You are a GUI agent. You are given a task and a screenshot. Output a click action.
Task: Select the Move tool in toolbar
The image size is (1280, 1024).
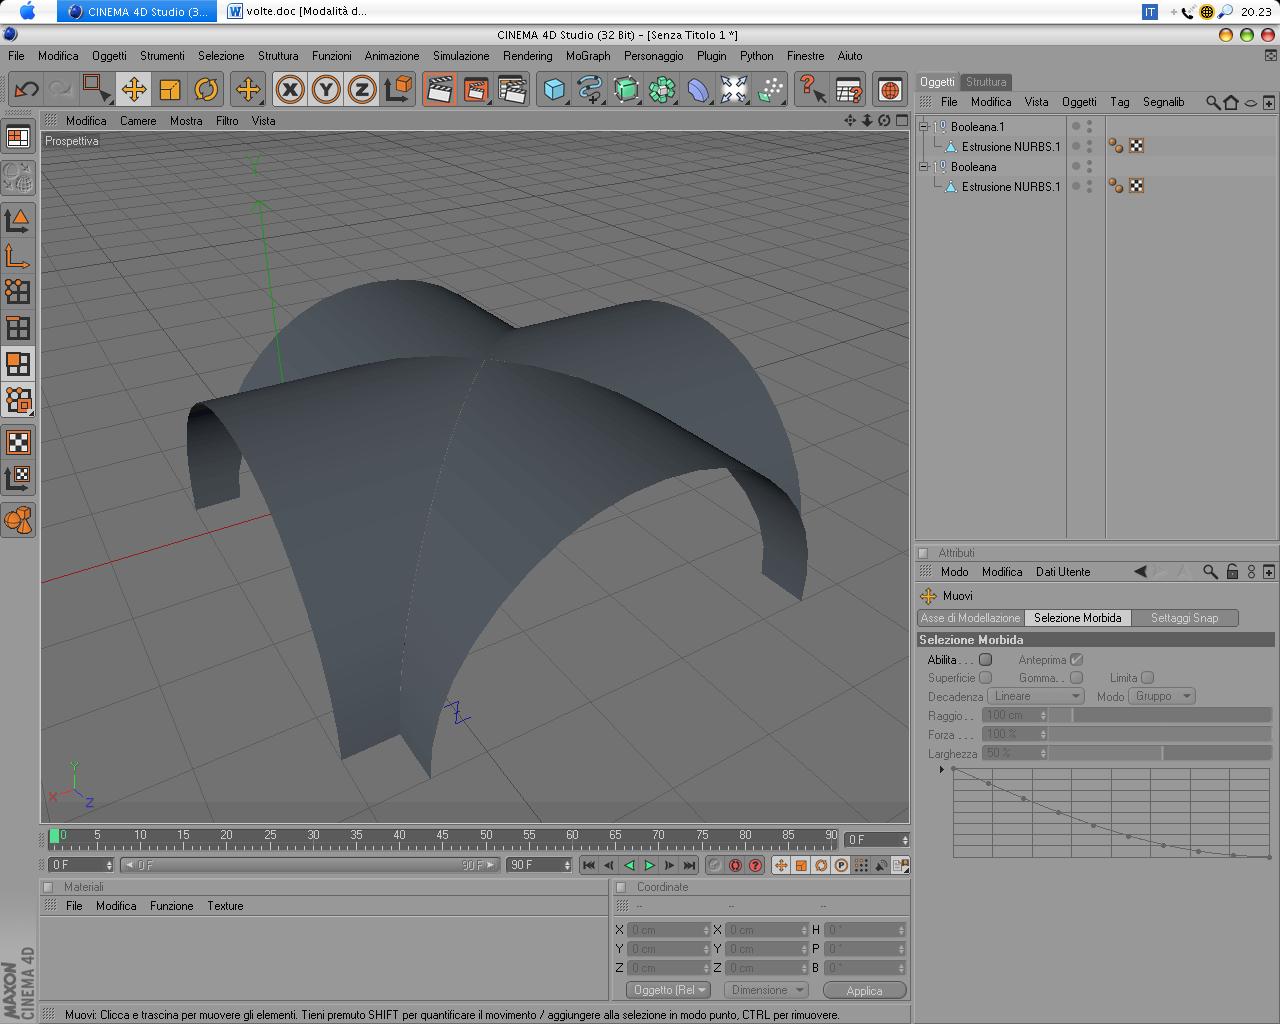133,90
